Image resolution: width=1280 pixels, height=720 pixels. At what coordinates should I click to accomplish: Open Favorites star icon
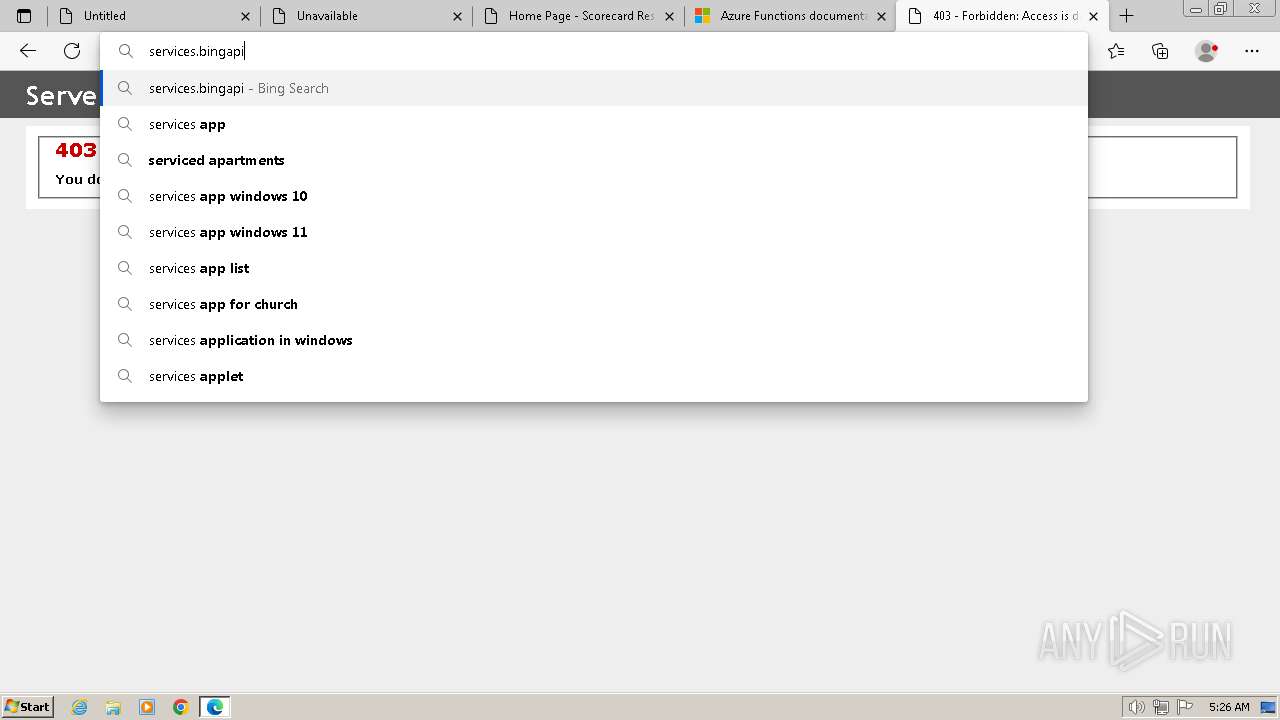(x=1116, y=51)
